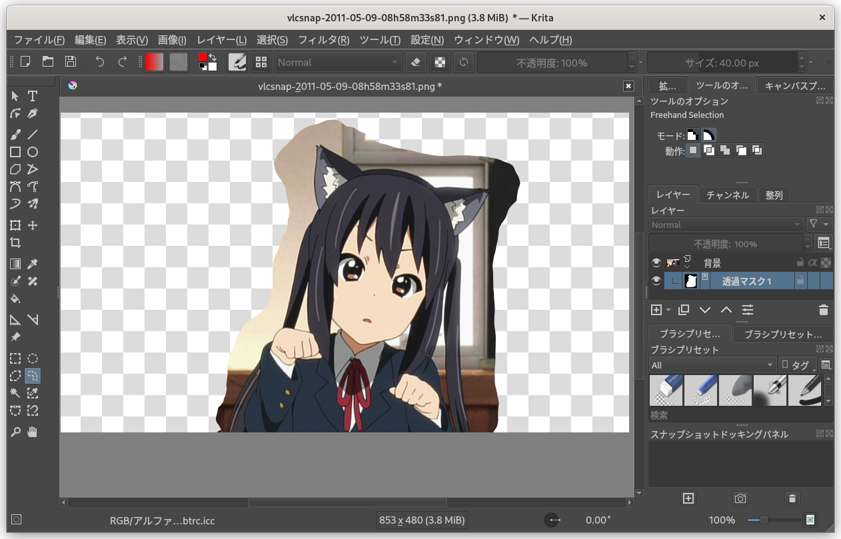Open the layer Normal blend mode combo box
The image size is (841, 539).
point(726,225)
